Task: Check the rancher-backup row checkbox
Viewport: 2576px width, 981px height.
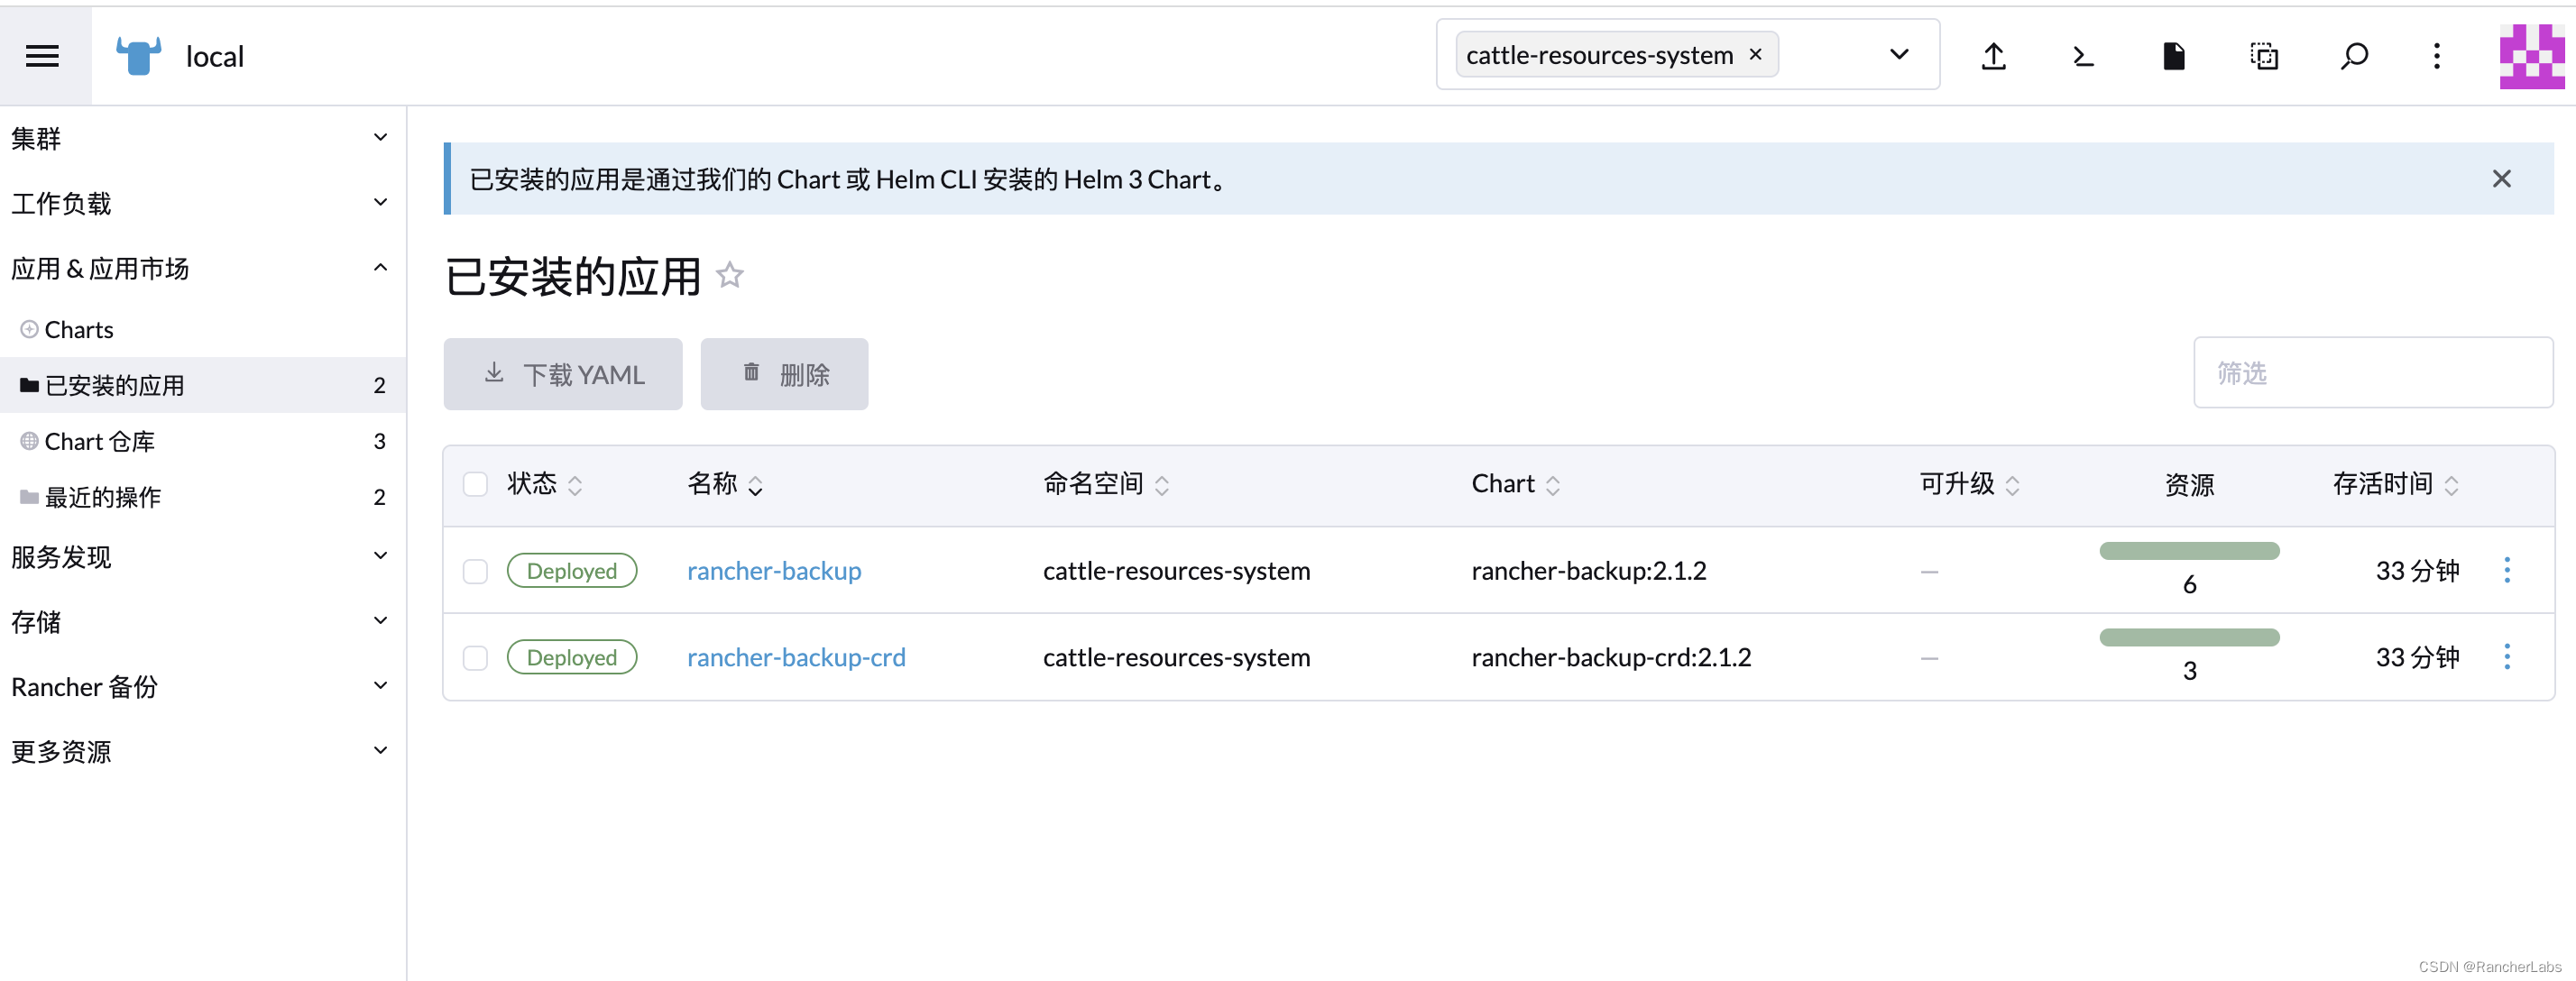Action: click(x=475, y=571)
